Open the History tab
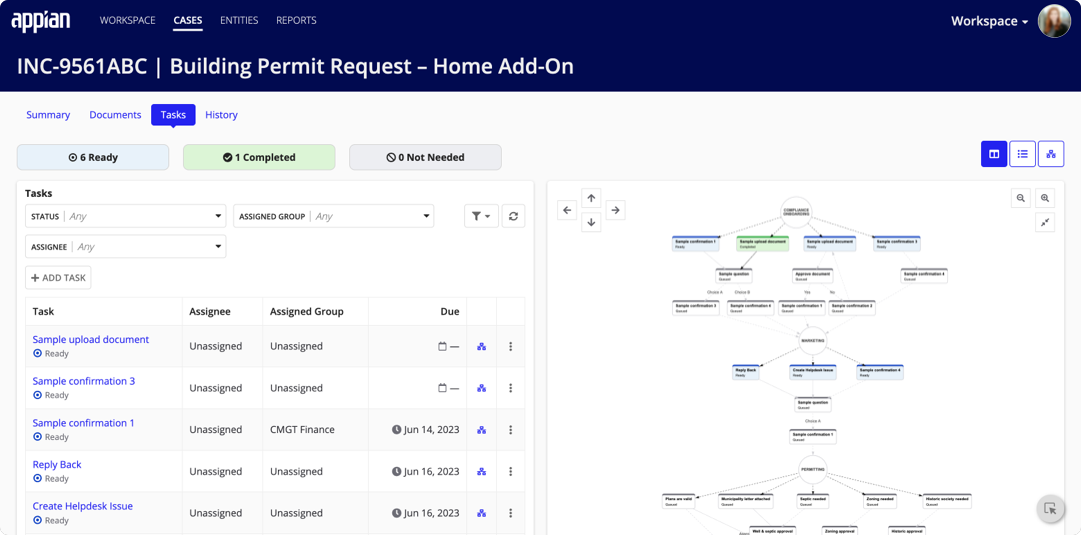Screen dimensions: 1081x535 [221, 115]
